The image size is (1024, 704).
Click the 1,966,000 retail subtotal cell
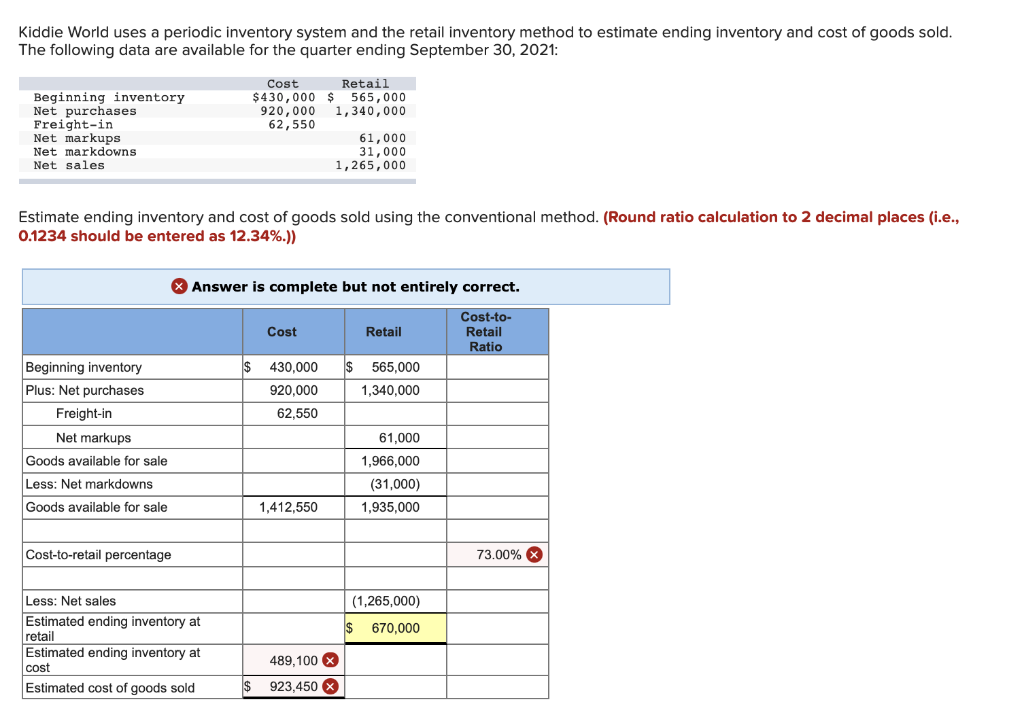tap(396, 461)
